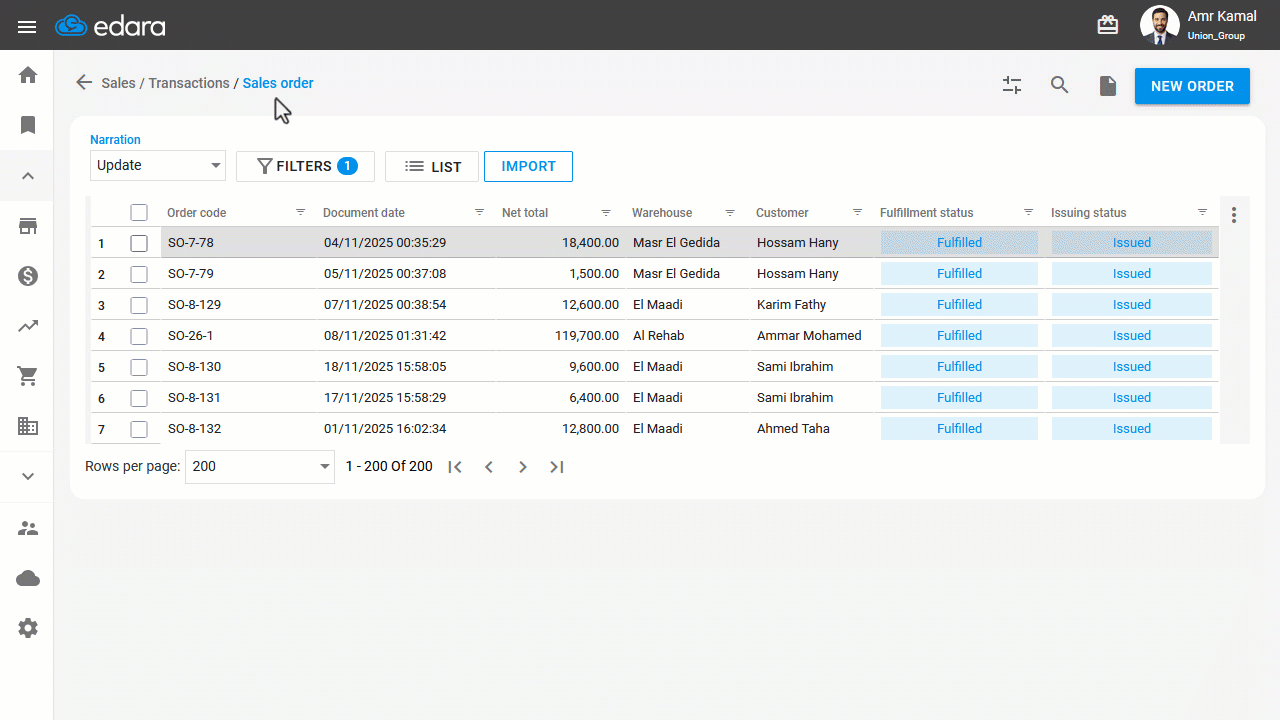Click the home icon in the sidebar

tap(28, 75)
